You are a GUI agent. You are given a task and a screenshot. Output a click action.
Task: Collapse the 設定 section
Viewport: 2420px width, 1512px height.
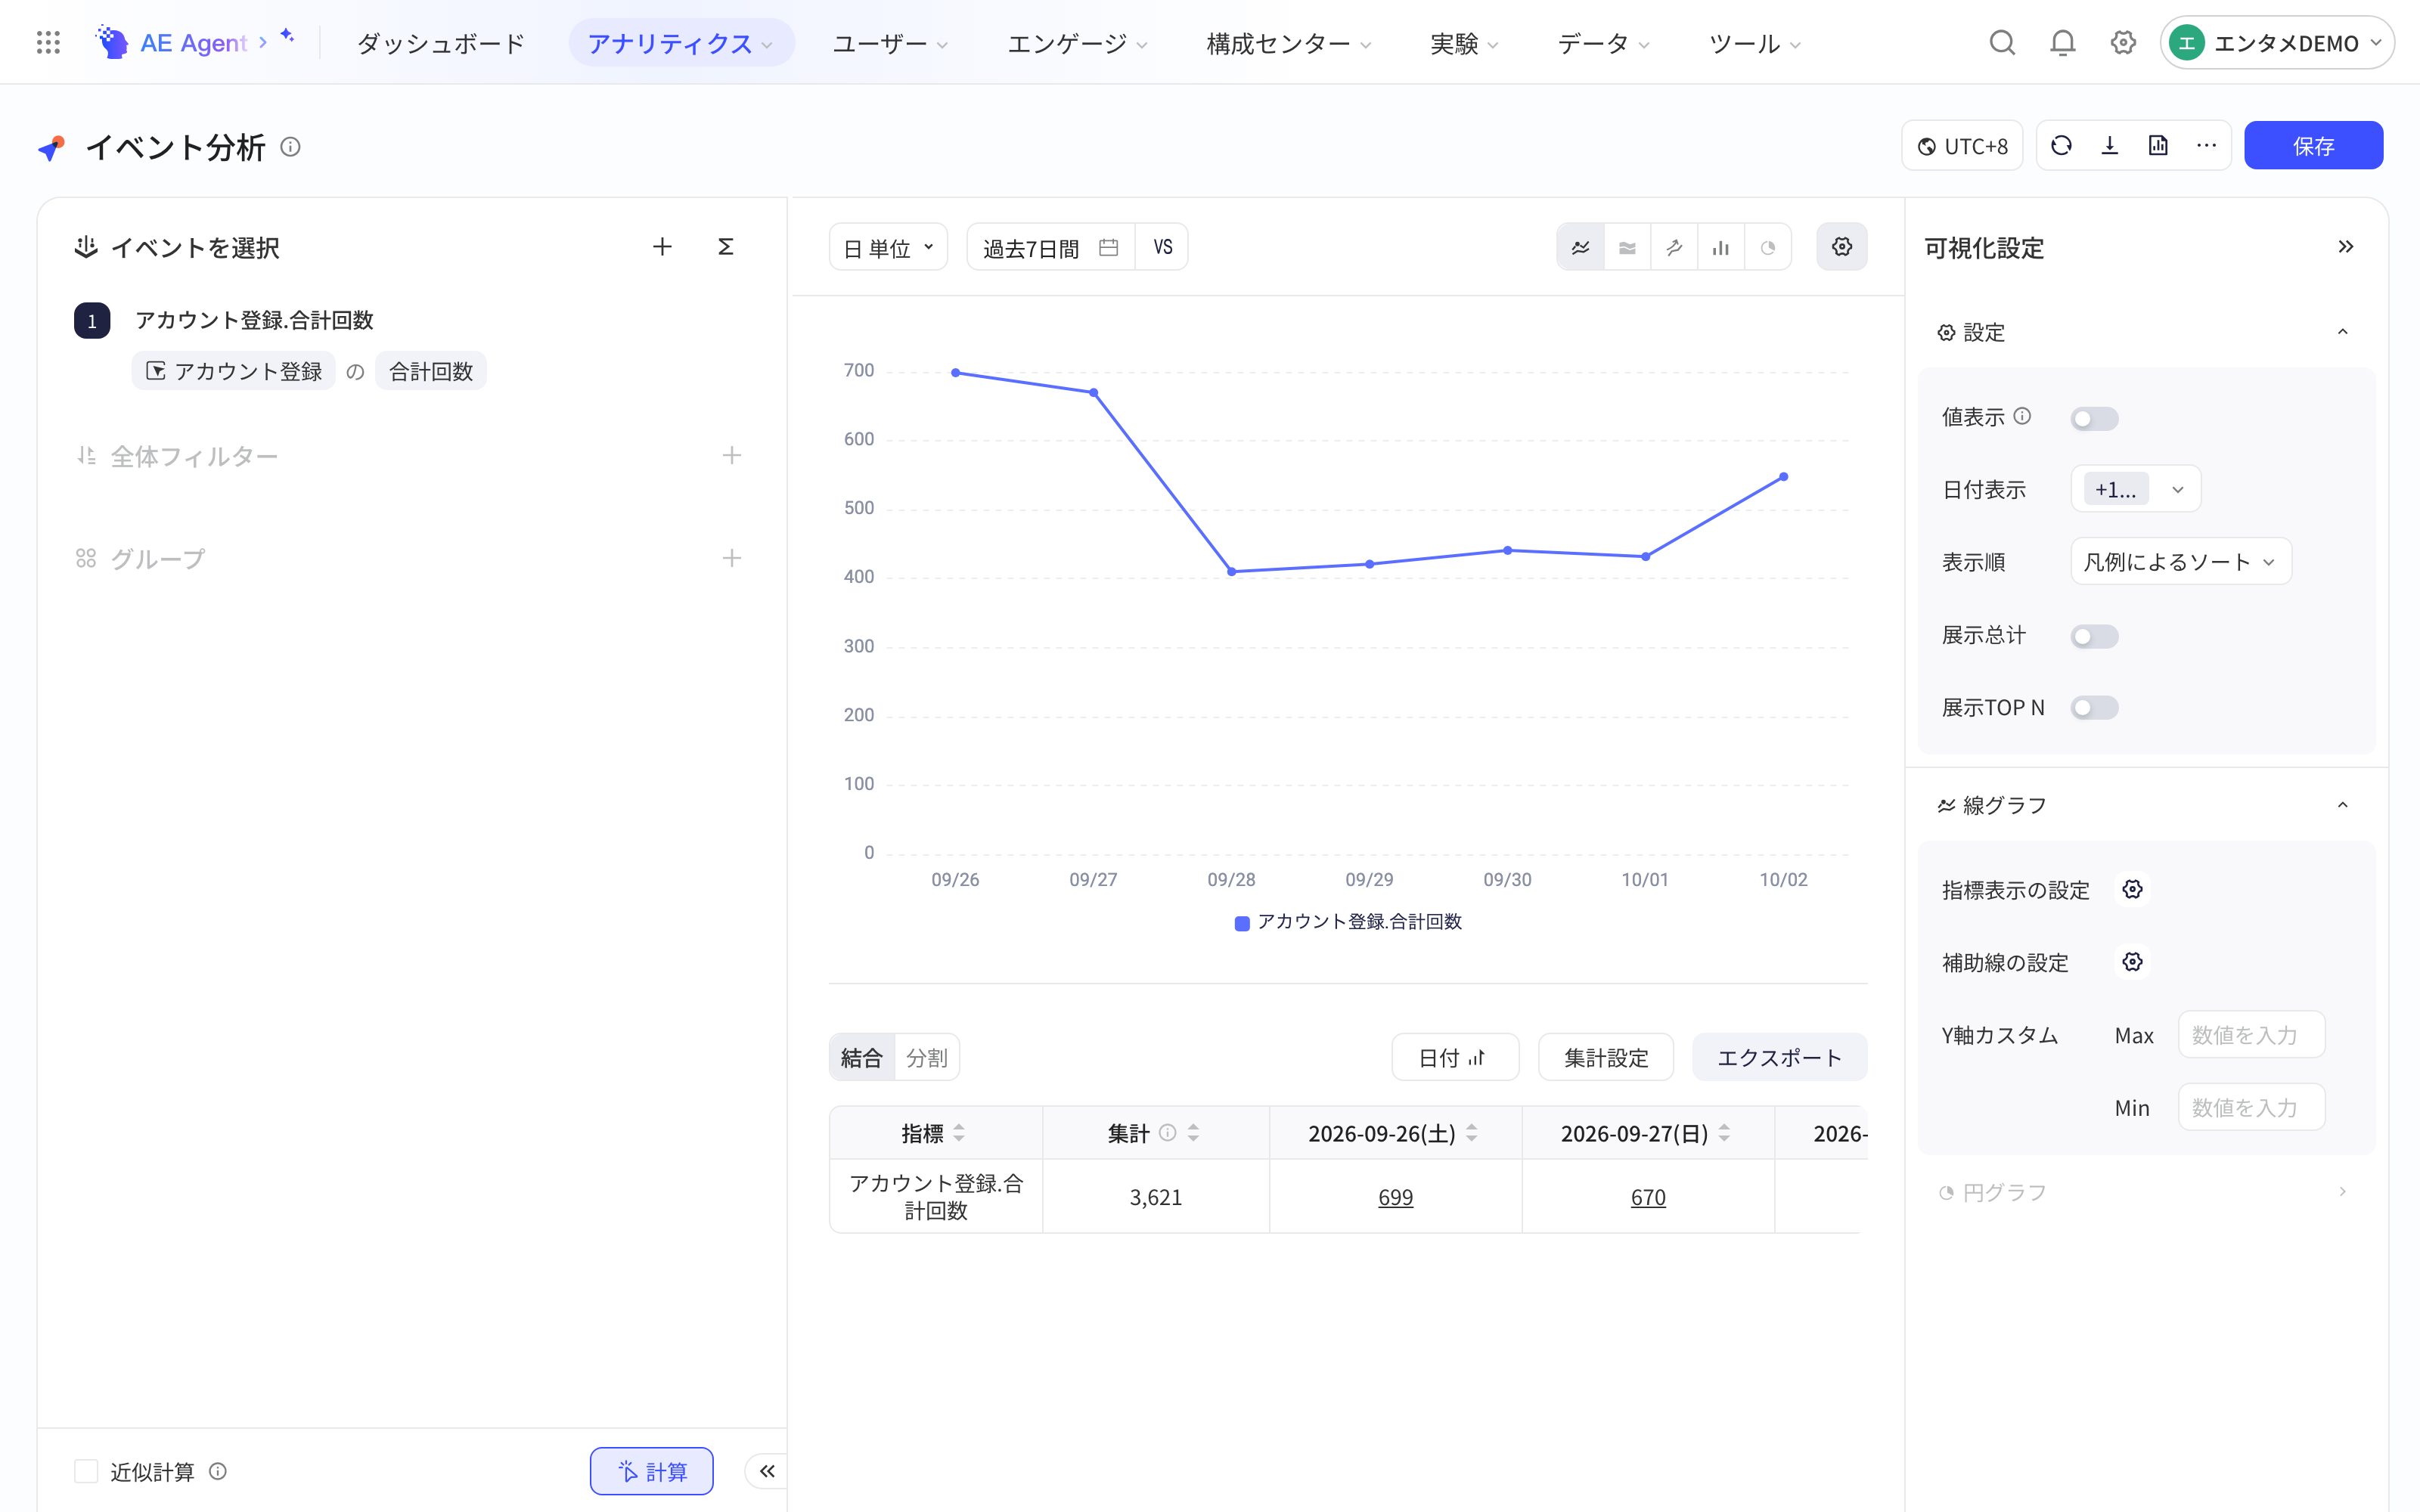pos(2342,332)
